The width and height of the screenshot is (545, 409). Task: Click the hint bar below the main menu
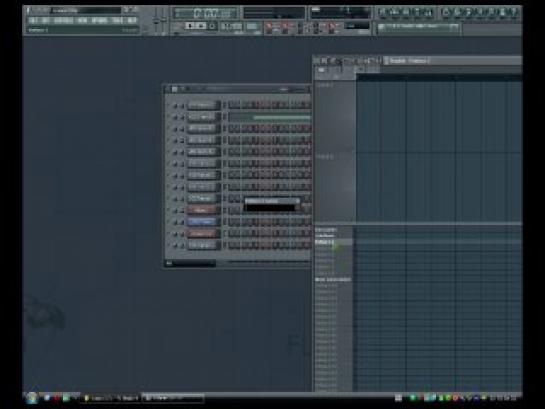coord(83,30)
